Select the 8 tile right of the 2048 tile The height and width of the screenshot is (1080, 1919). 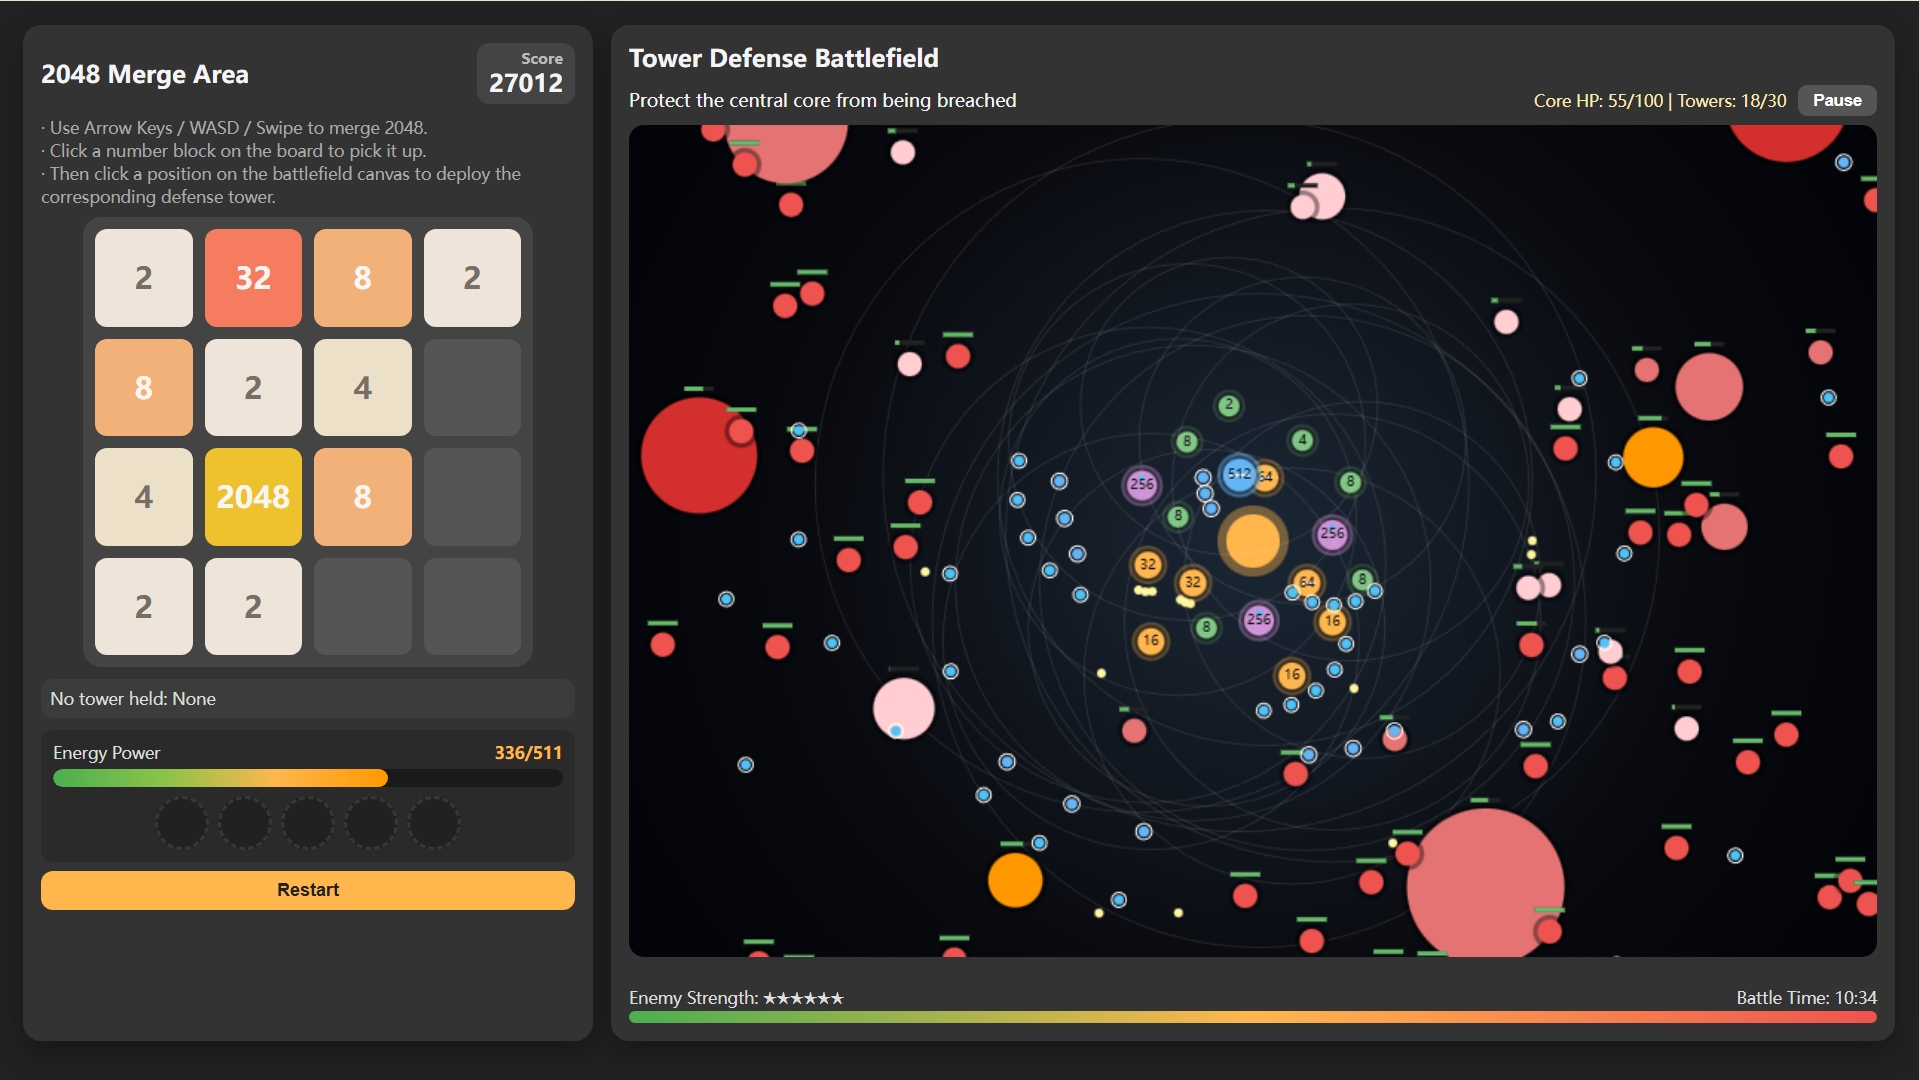click(363, 497)
